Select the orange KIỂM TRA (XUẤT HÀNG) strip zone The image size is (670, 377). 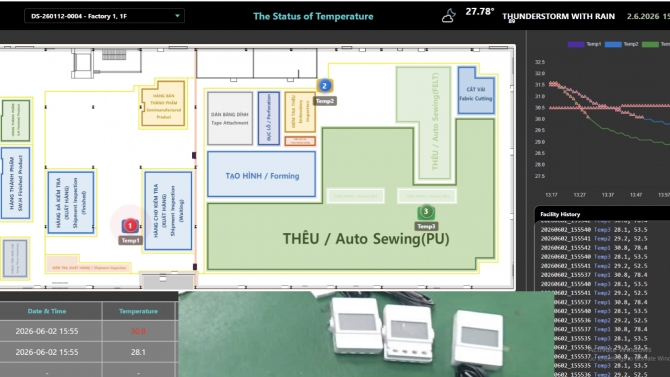[89, 268]
